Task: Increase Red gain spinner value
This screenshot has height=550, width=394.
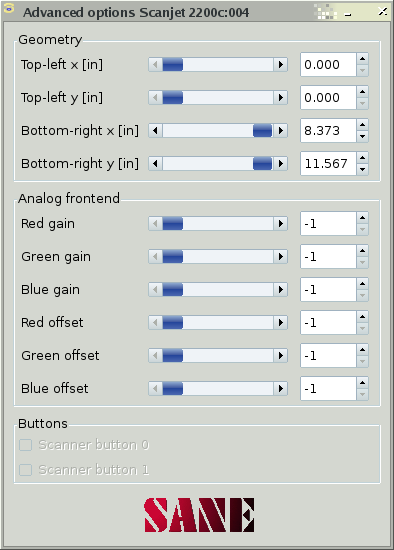Action: (362, 218)
